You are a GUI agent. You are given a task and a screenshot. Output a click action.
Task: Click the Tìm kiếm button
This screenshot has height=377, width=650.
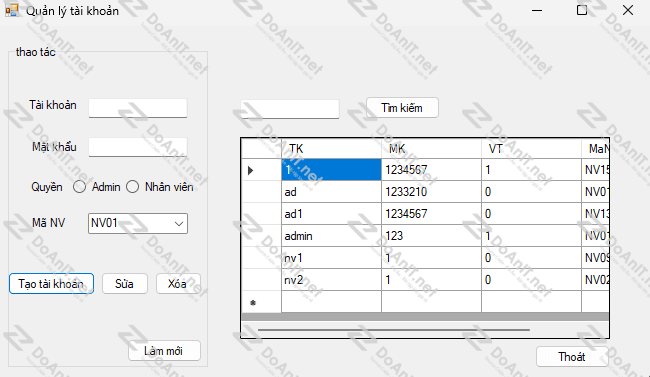point(402,108)
